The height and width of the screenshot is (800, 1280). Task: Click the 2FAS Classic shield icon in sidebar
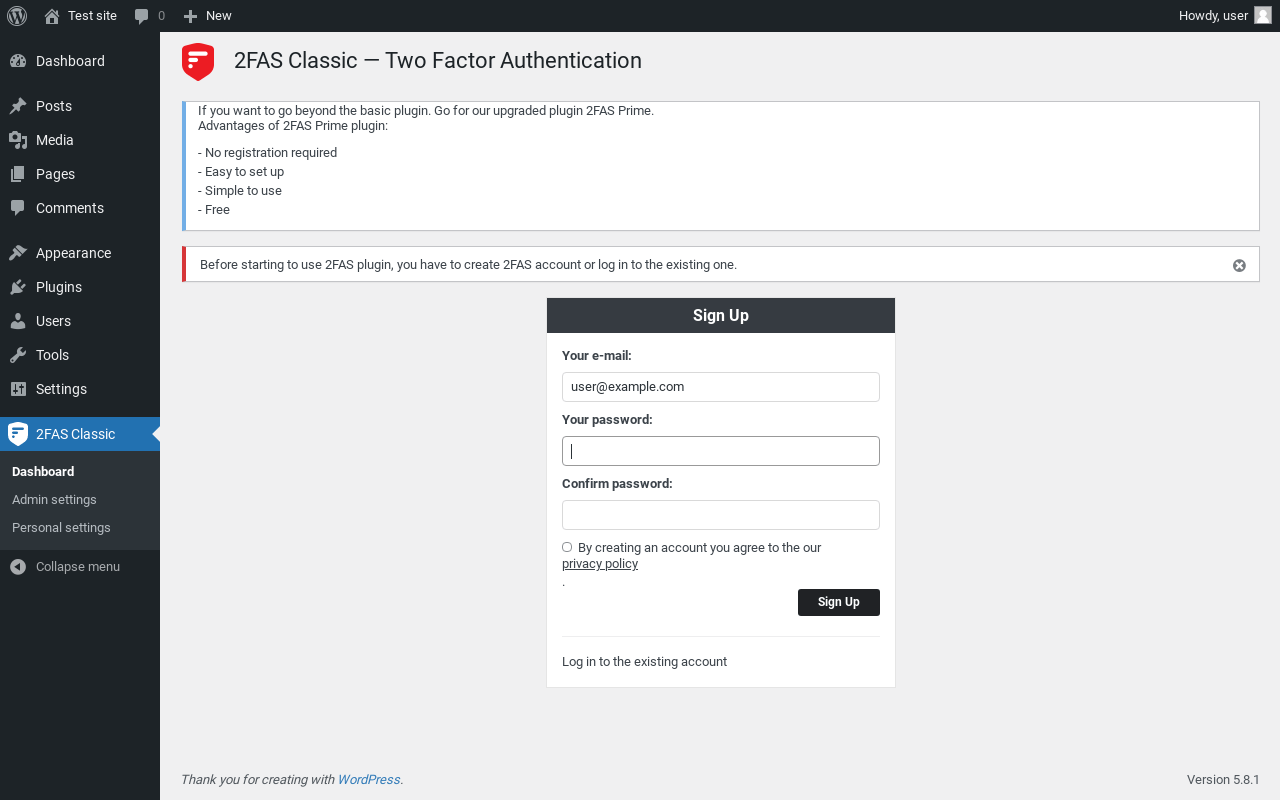point(18,434)
